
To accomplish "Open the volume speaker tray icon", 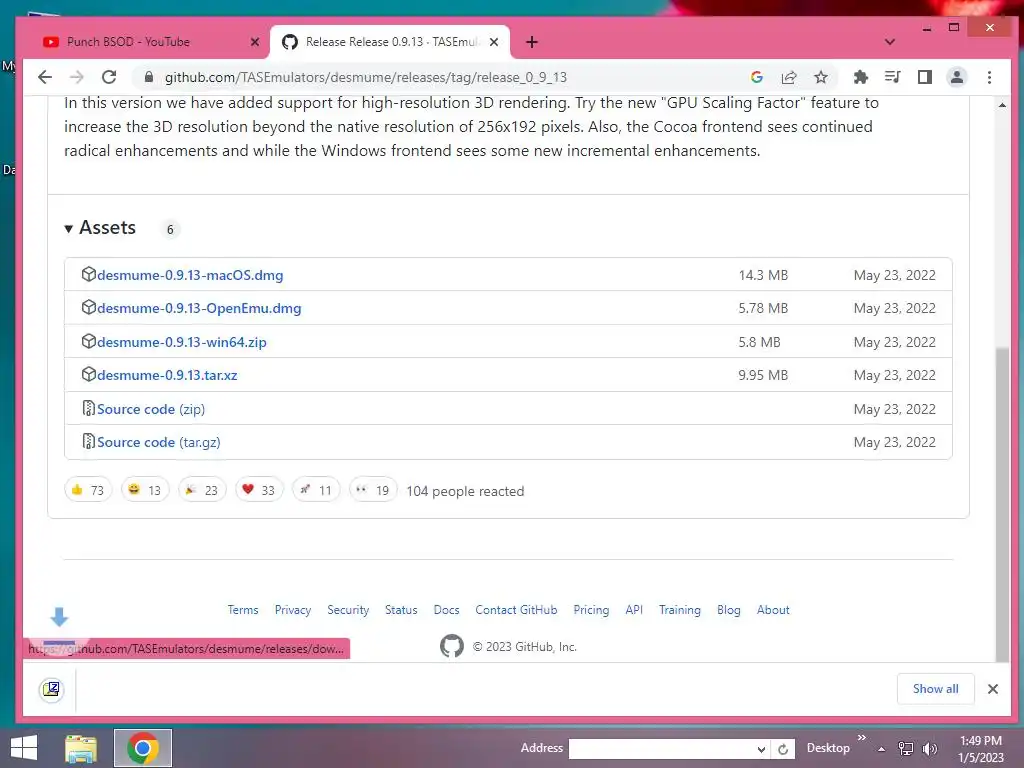I will tap(930, 748).
